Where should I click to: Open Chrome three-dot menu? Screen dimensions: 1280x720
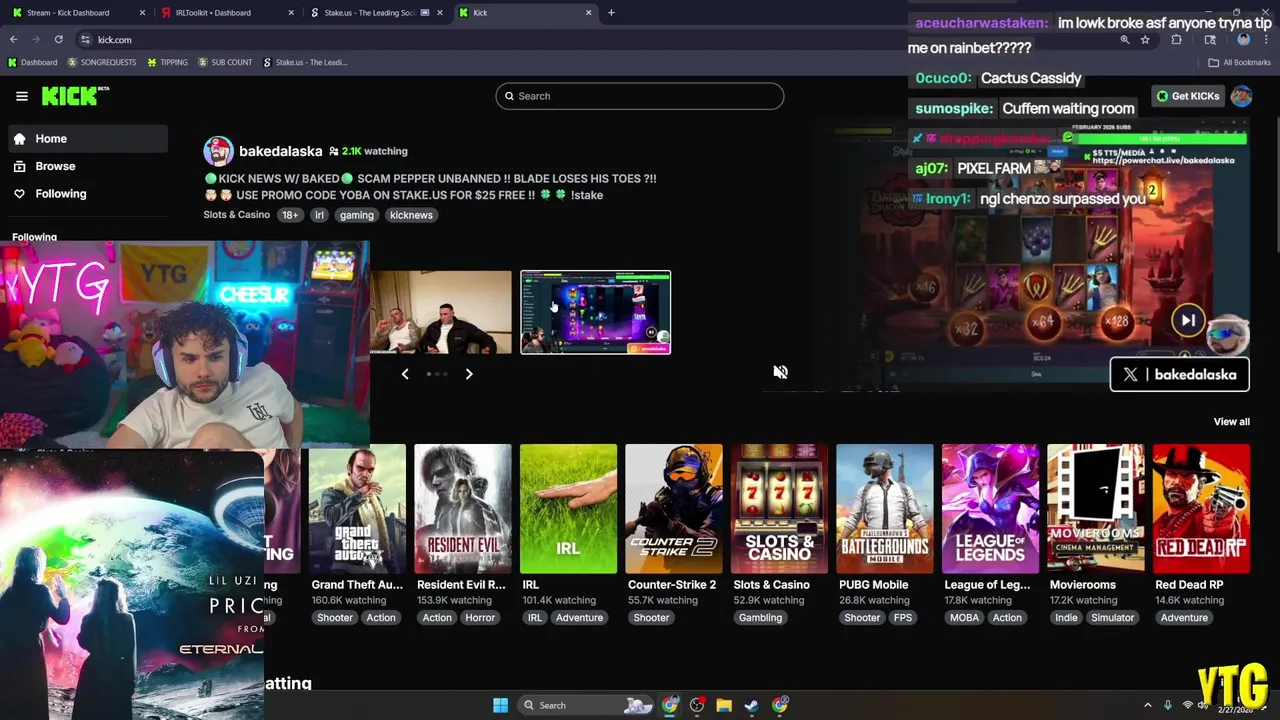tap(1265, 40)
